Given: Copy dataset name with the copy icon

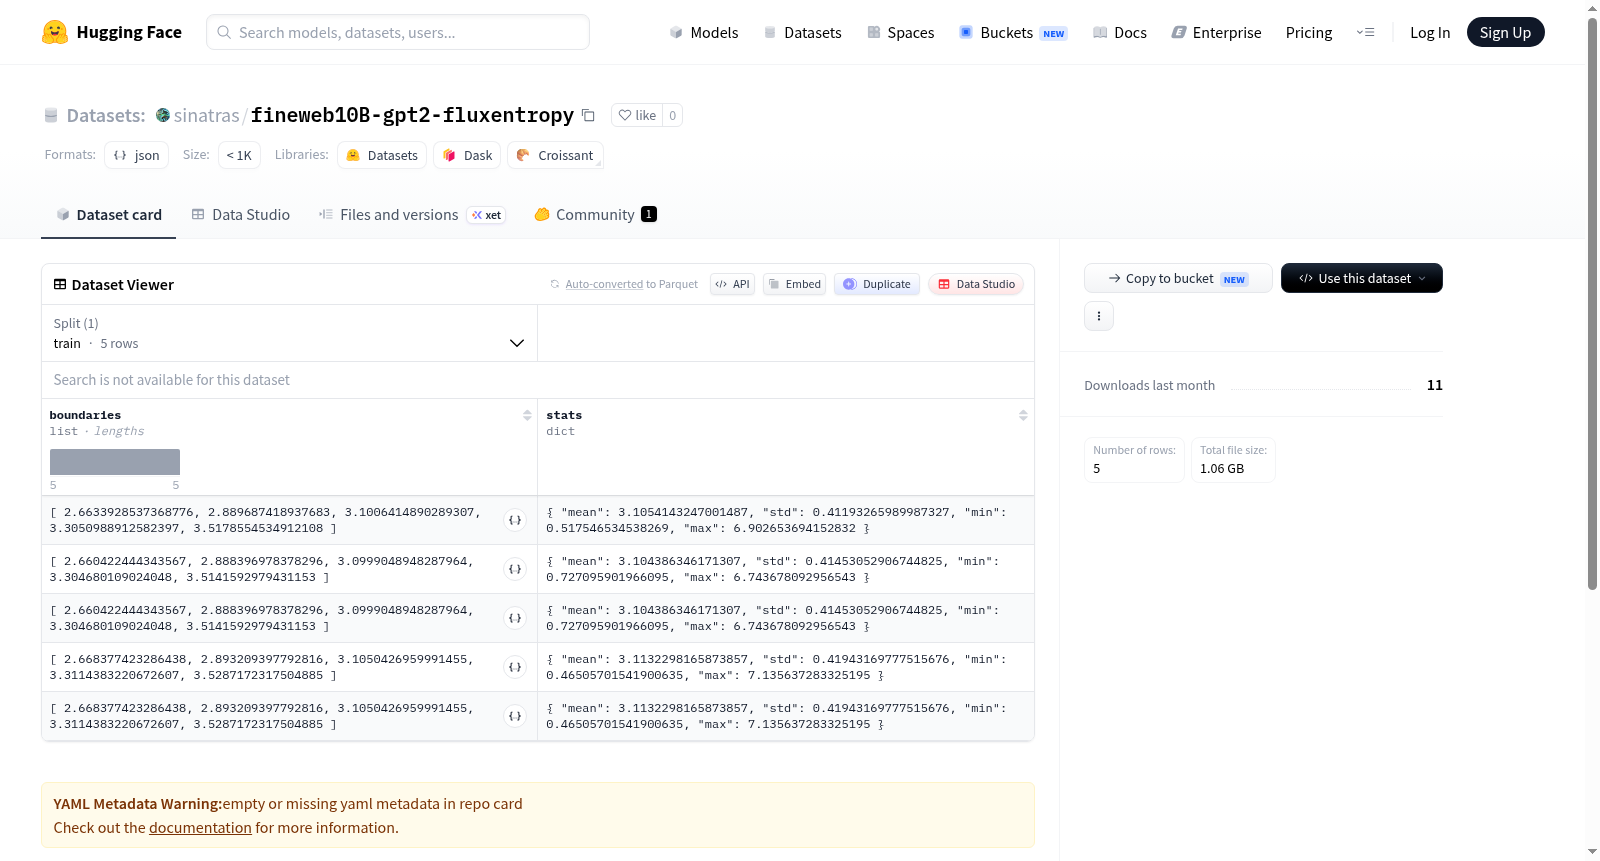Looking at the screenshot, I should click(x=589, y=116).
